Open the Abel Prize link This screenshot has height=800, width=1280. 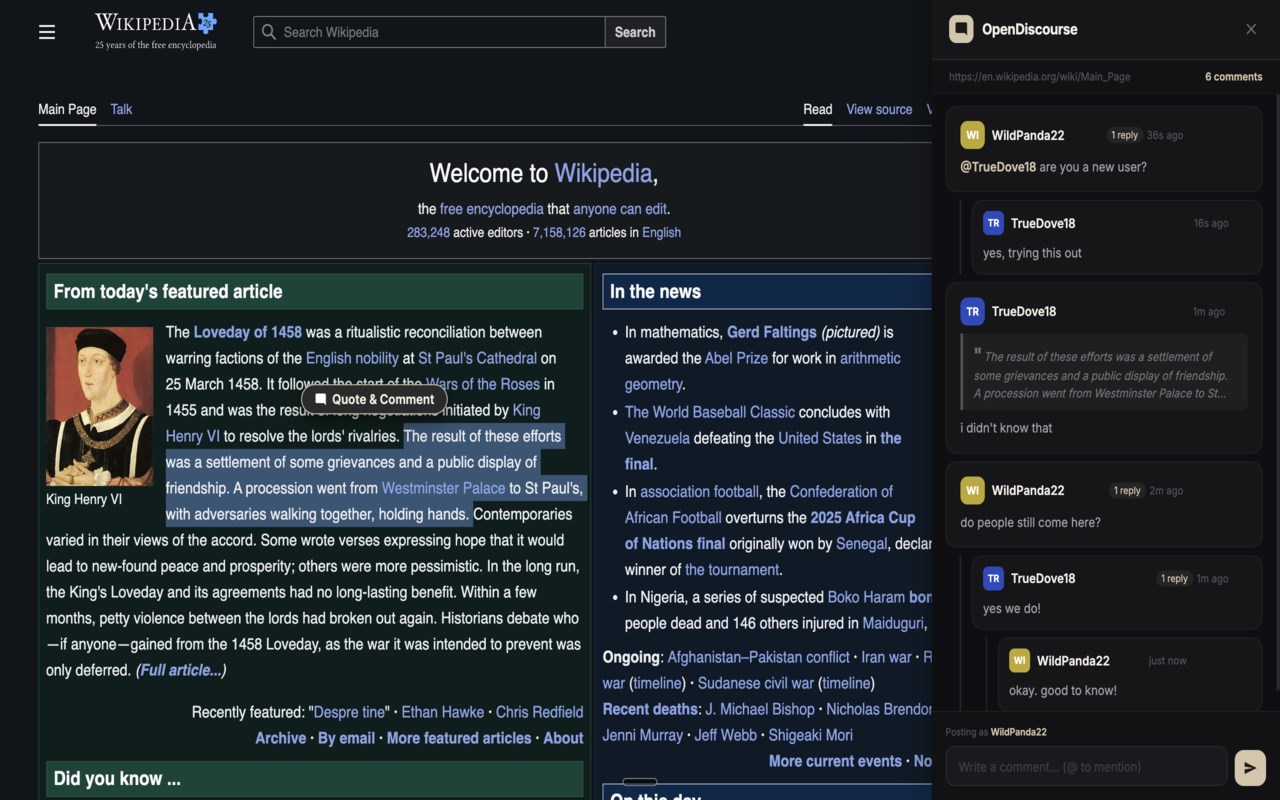tap(736, 358)
